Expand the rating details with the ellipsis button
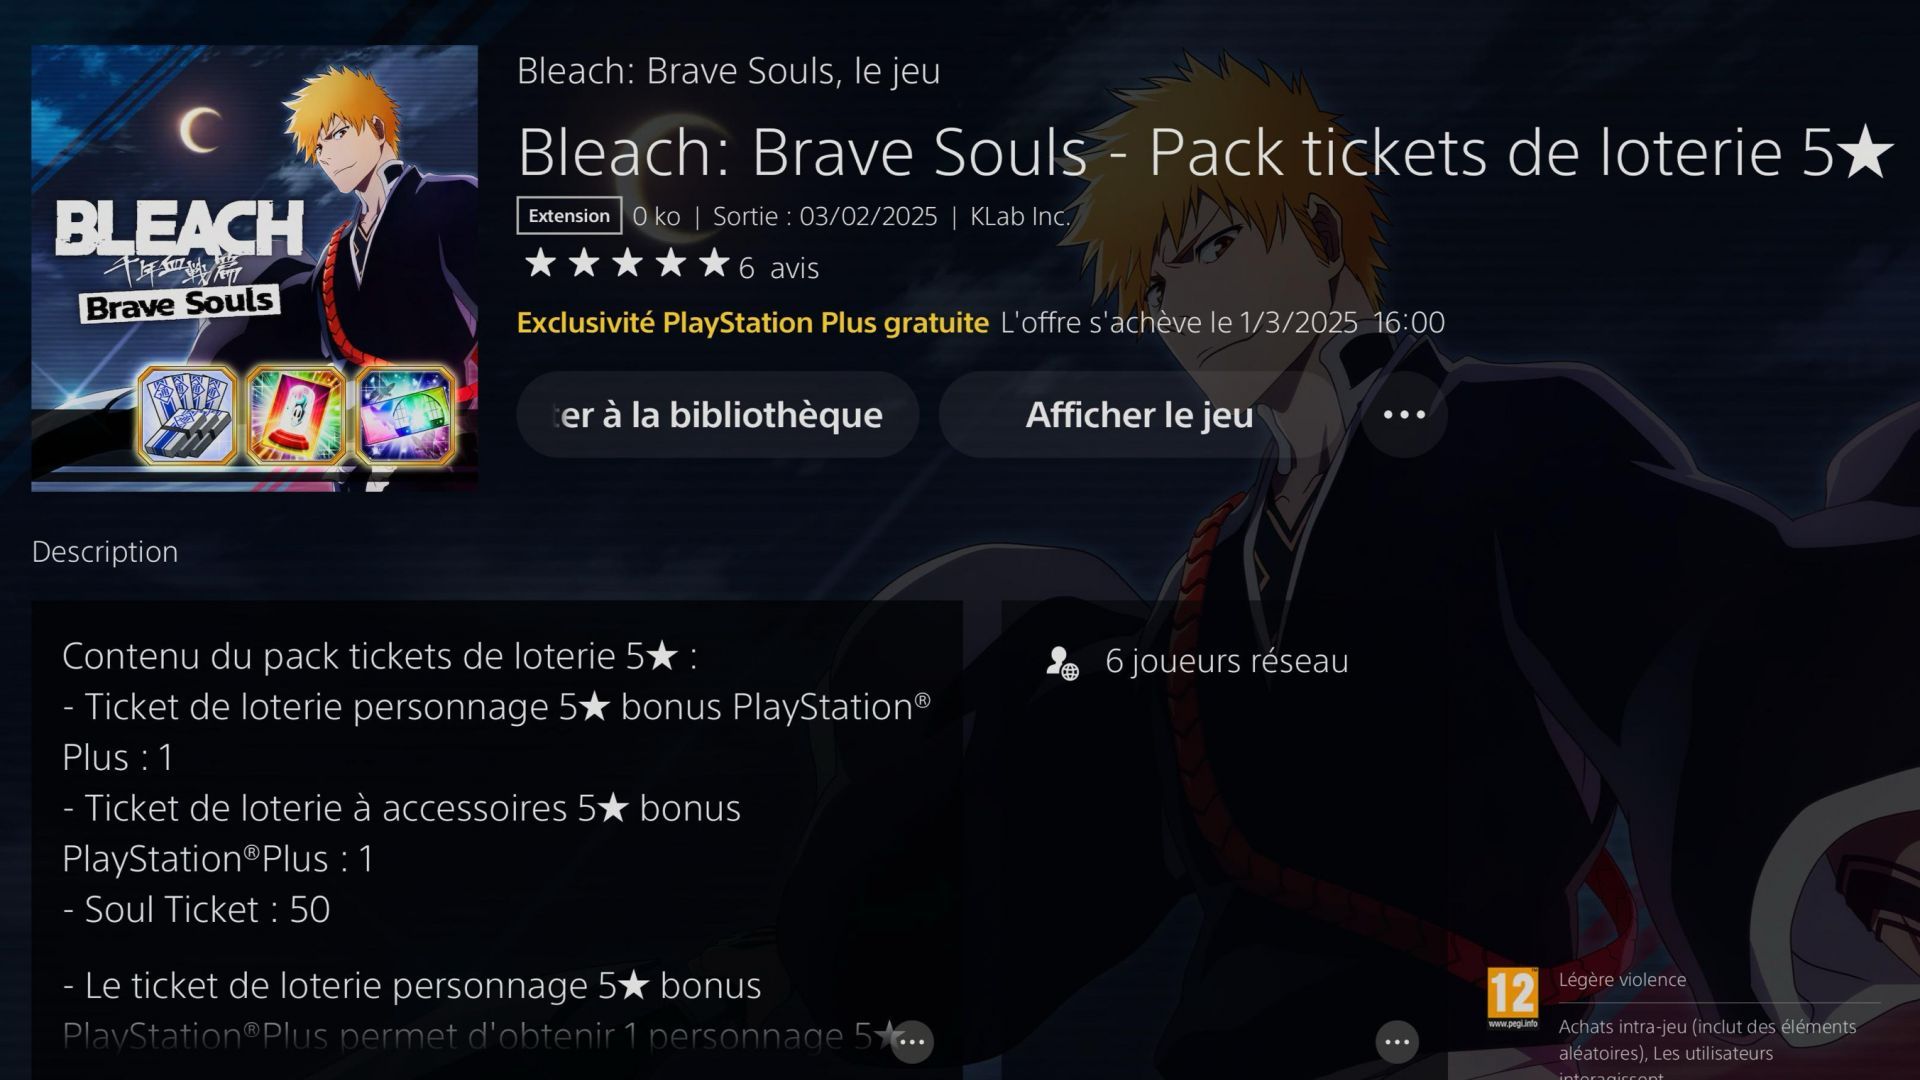The height and width of the screenshot is (1080, 1920). click(x=1397, y=1042)
